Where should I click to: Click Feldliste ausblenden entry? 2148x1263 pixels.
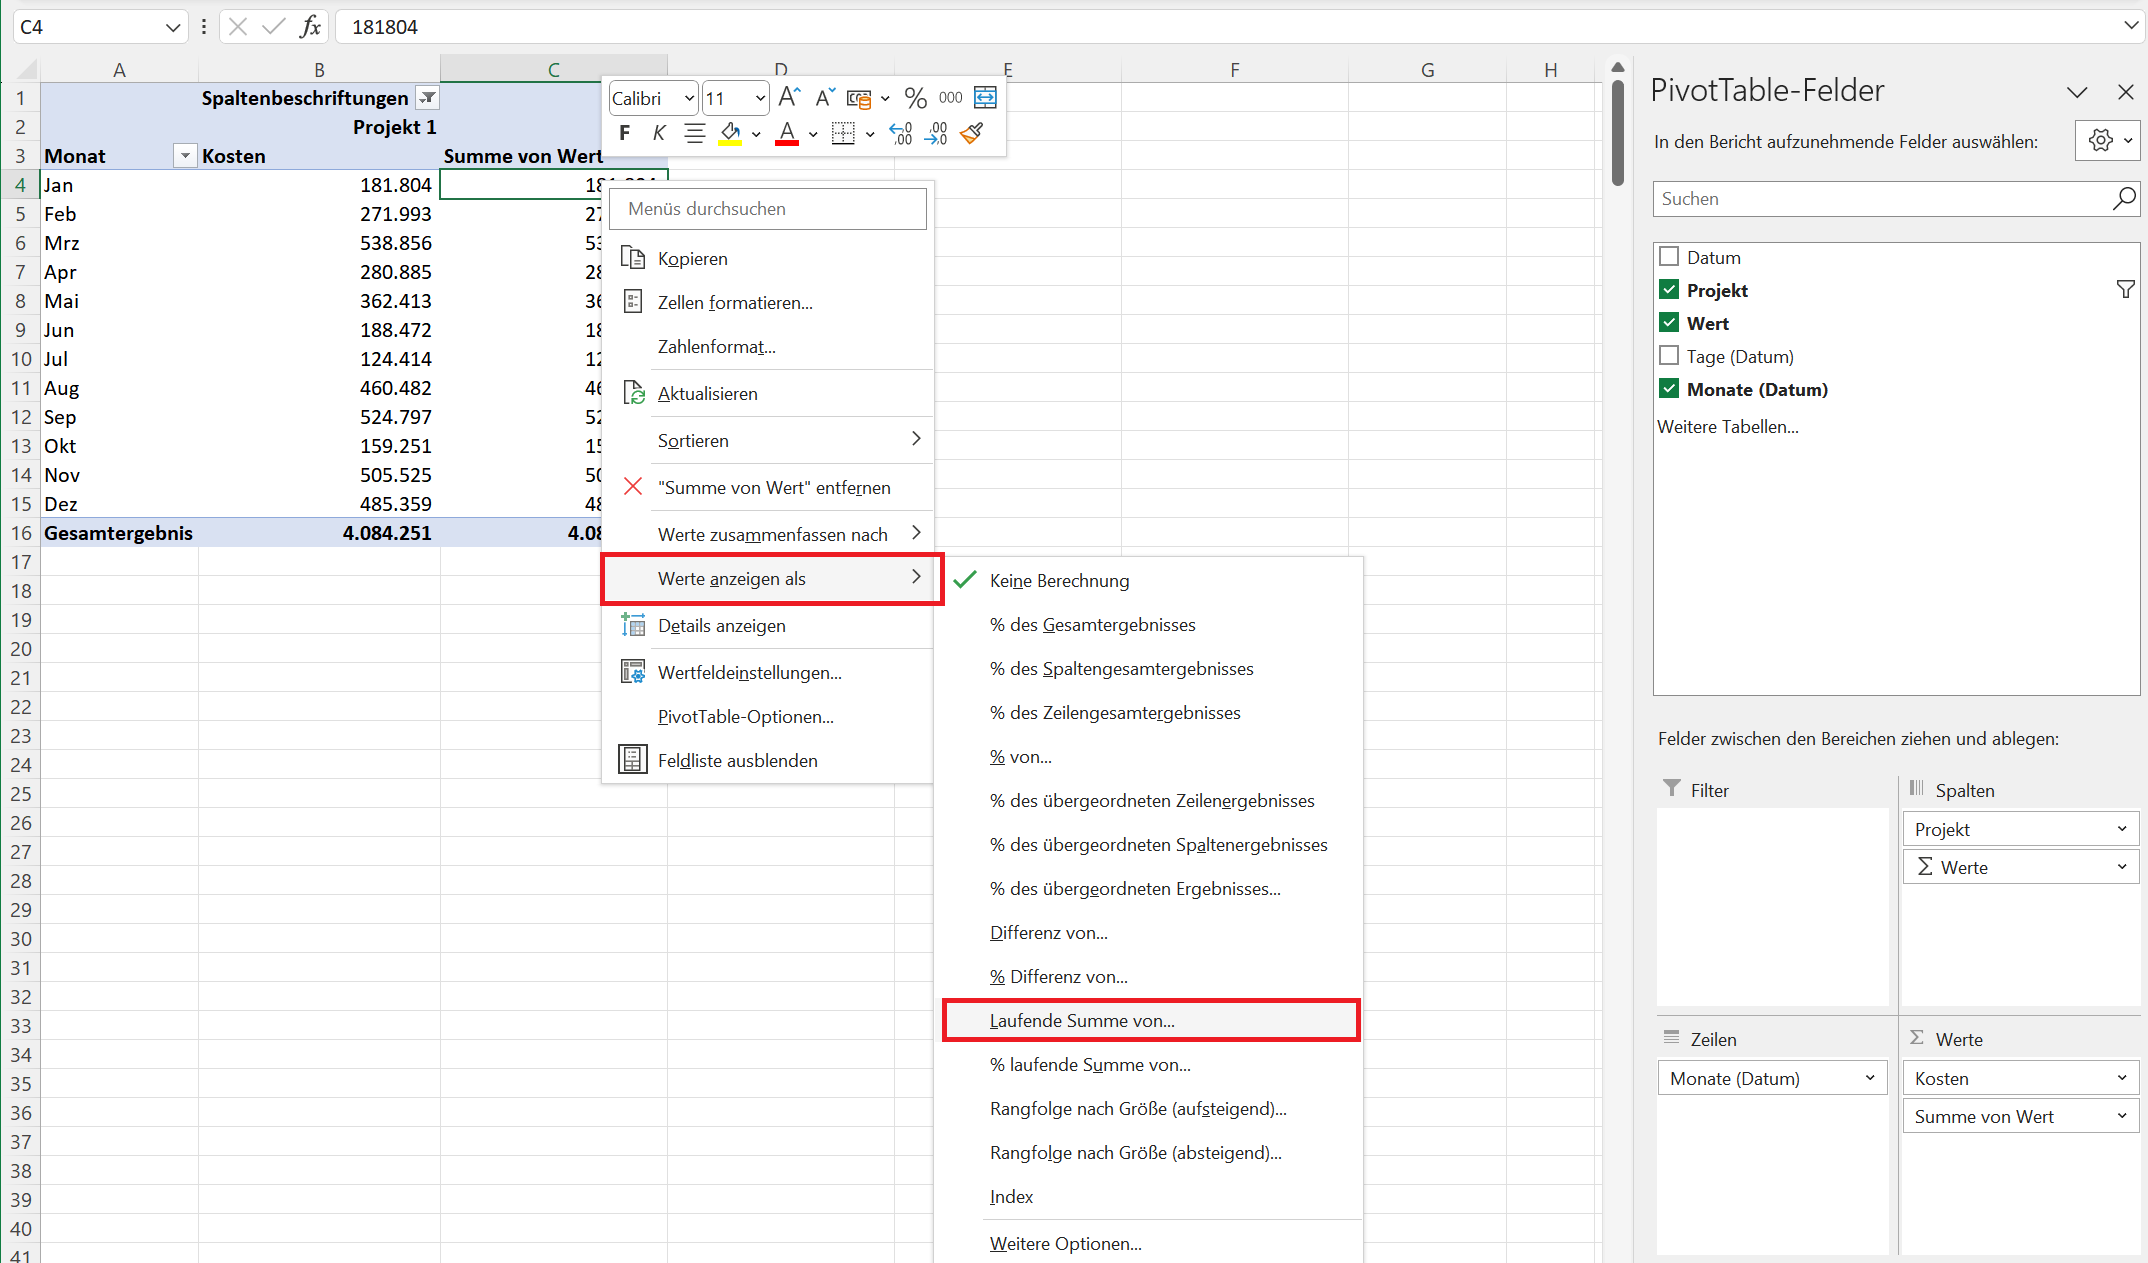tap(768, 760)
